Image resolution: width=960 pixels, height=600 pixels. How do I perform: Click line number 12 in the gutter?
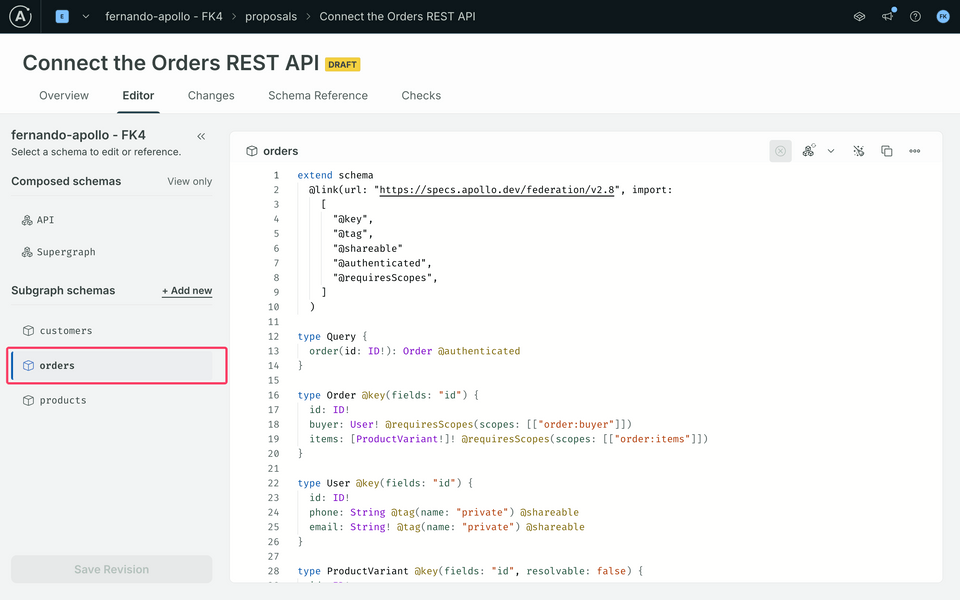click(273, 337)
